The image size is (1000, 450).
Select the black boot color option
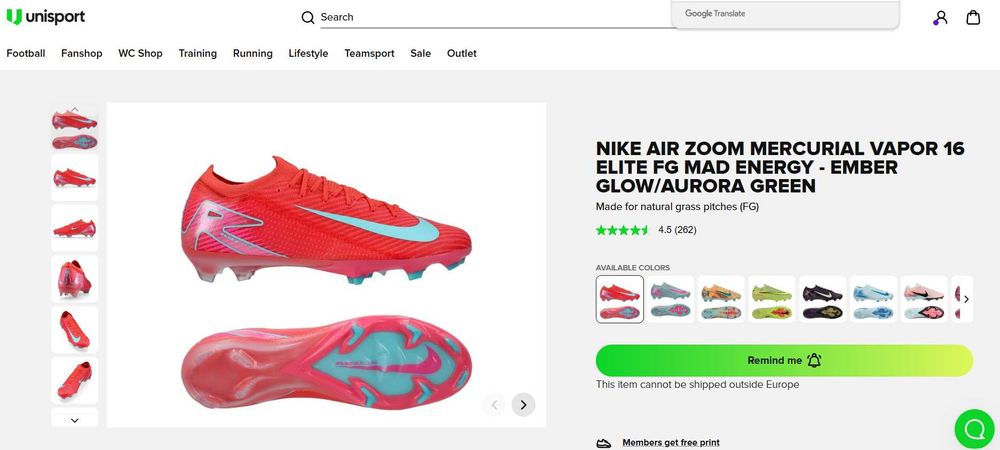tap(823, 299)
